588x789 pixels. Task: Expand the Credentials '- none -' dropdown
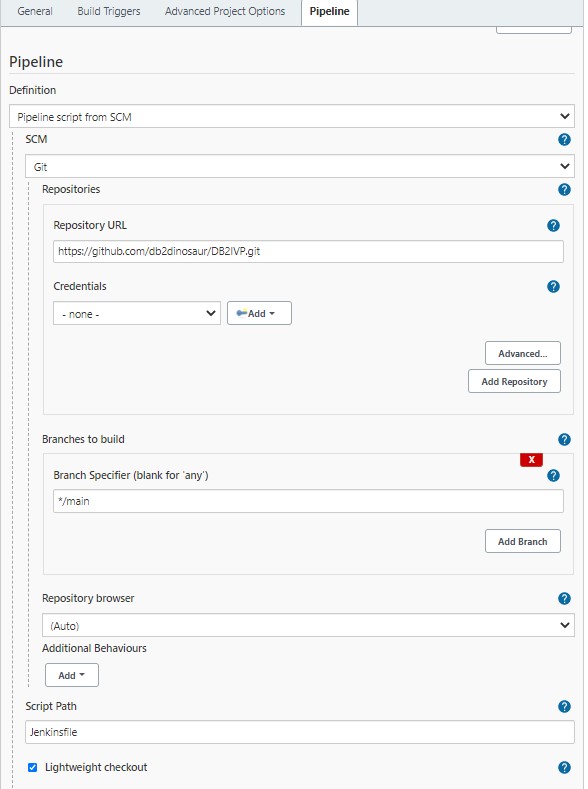pos(137,313)
